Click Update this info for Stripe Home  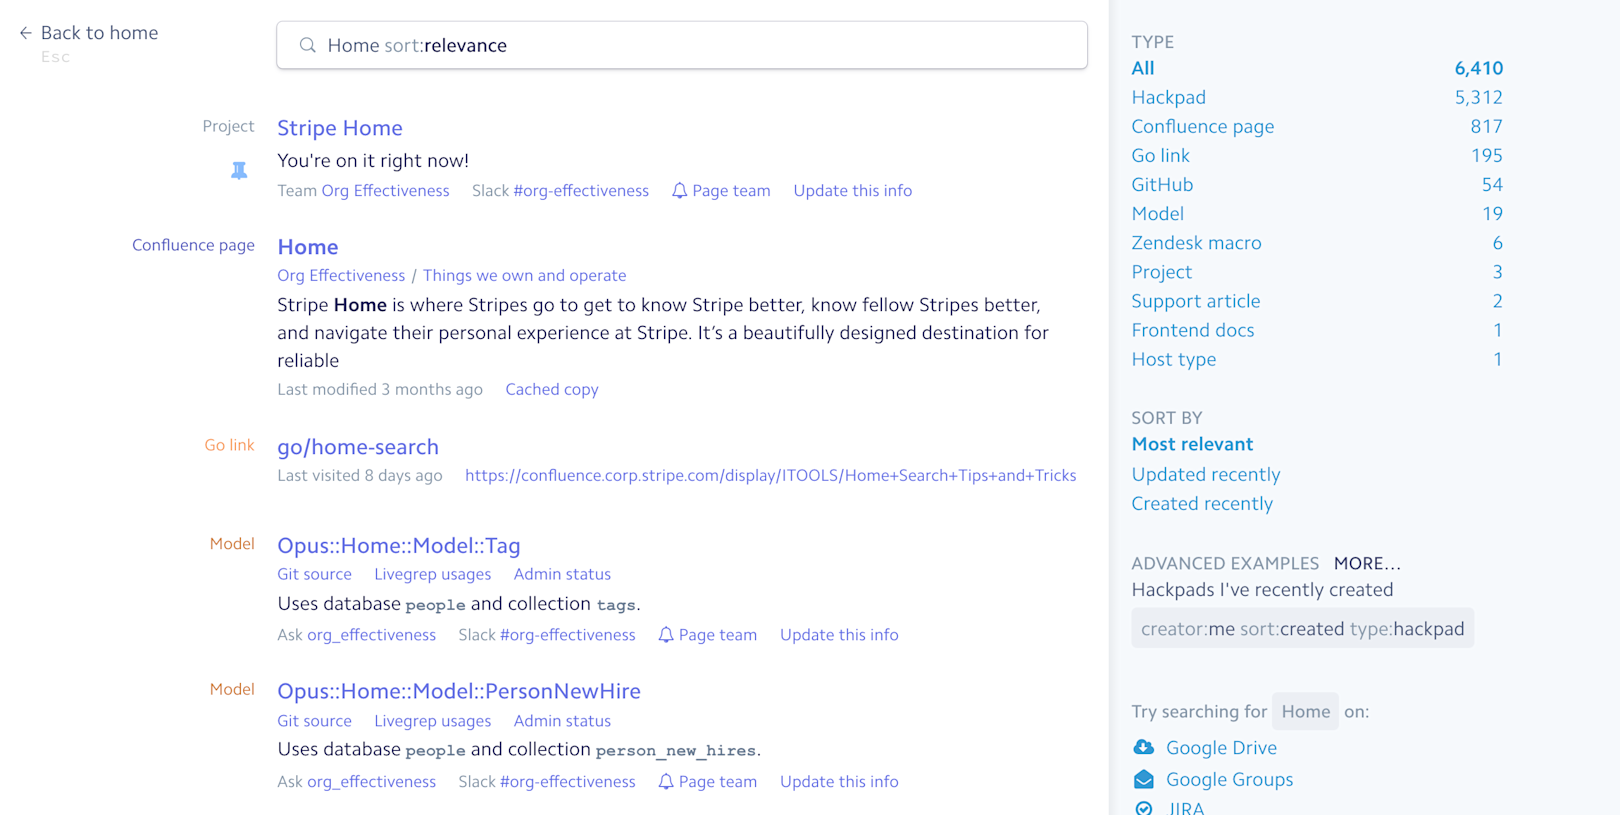pos(853,191)
